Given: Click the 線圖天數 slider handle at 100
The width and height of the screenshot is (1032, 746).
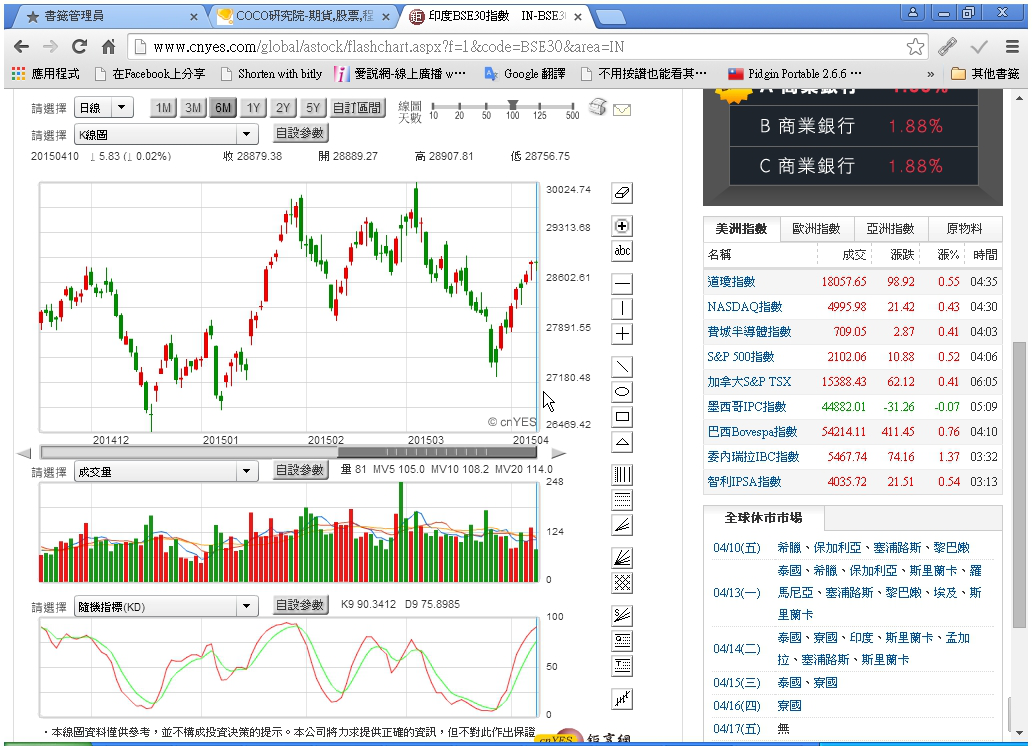Looking at the screenshot, I should [x=513, y=105].
